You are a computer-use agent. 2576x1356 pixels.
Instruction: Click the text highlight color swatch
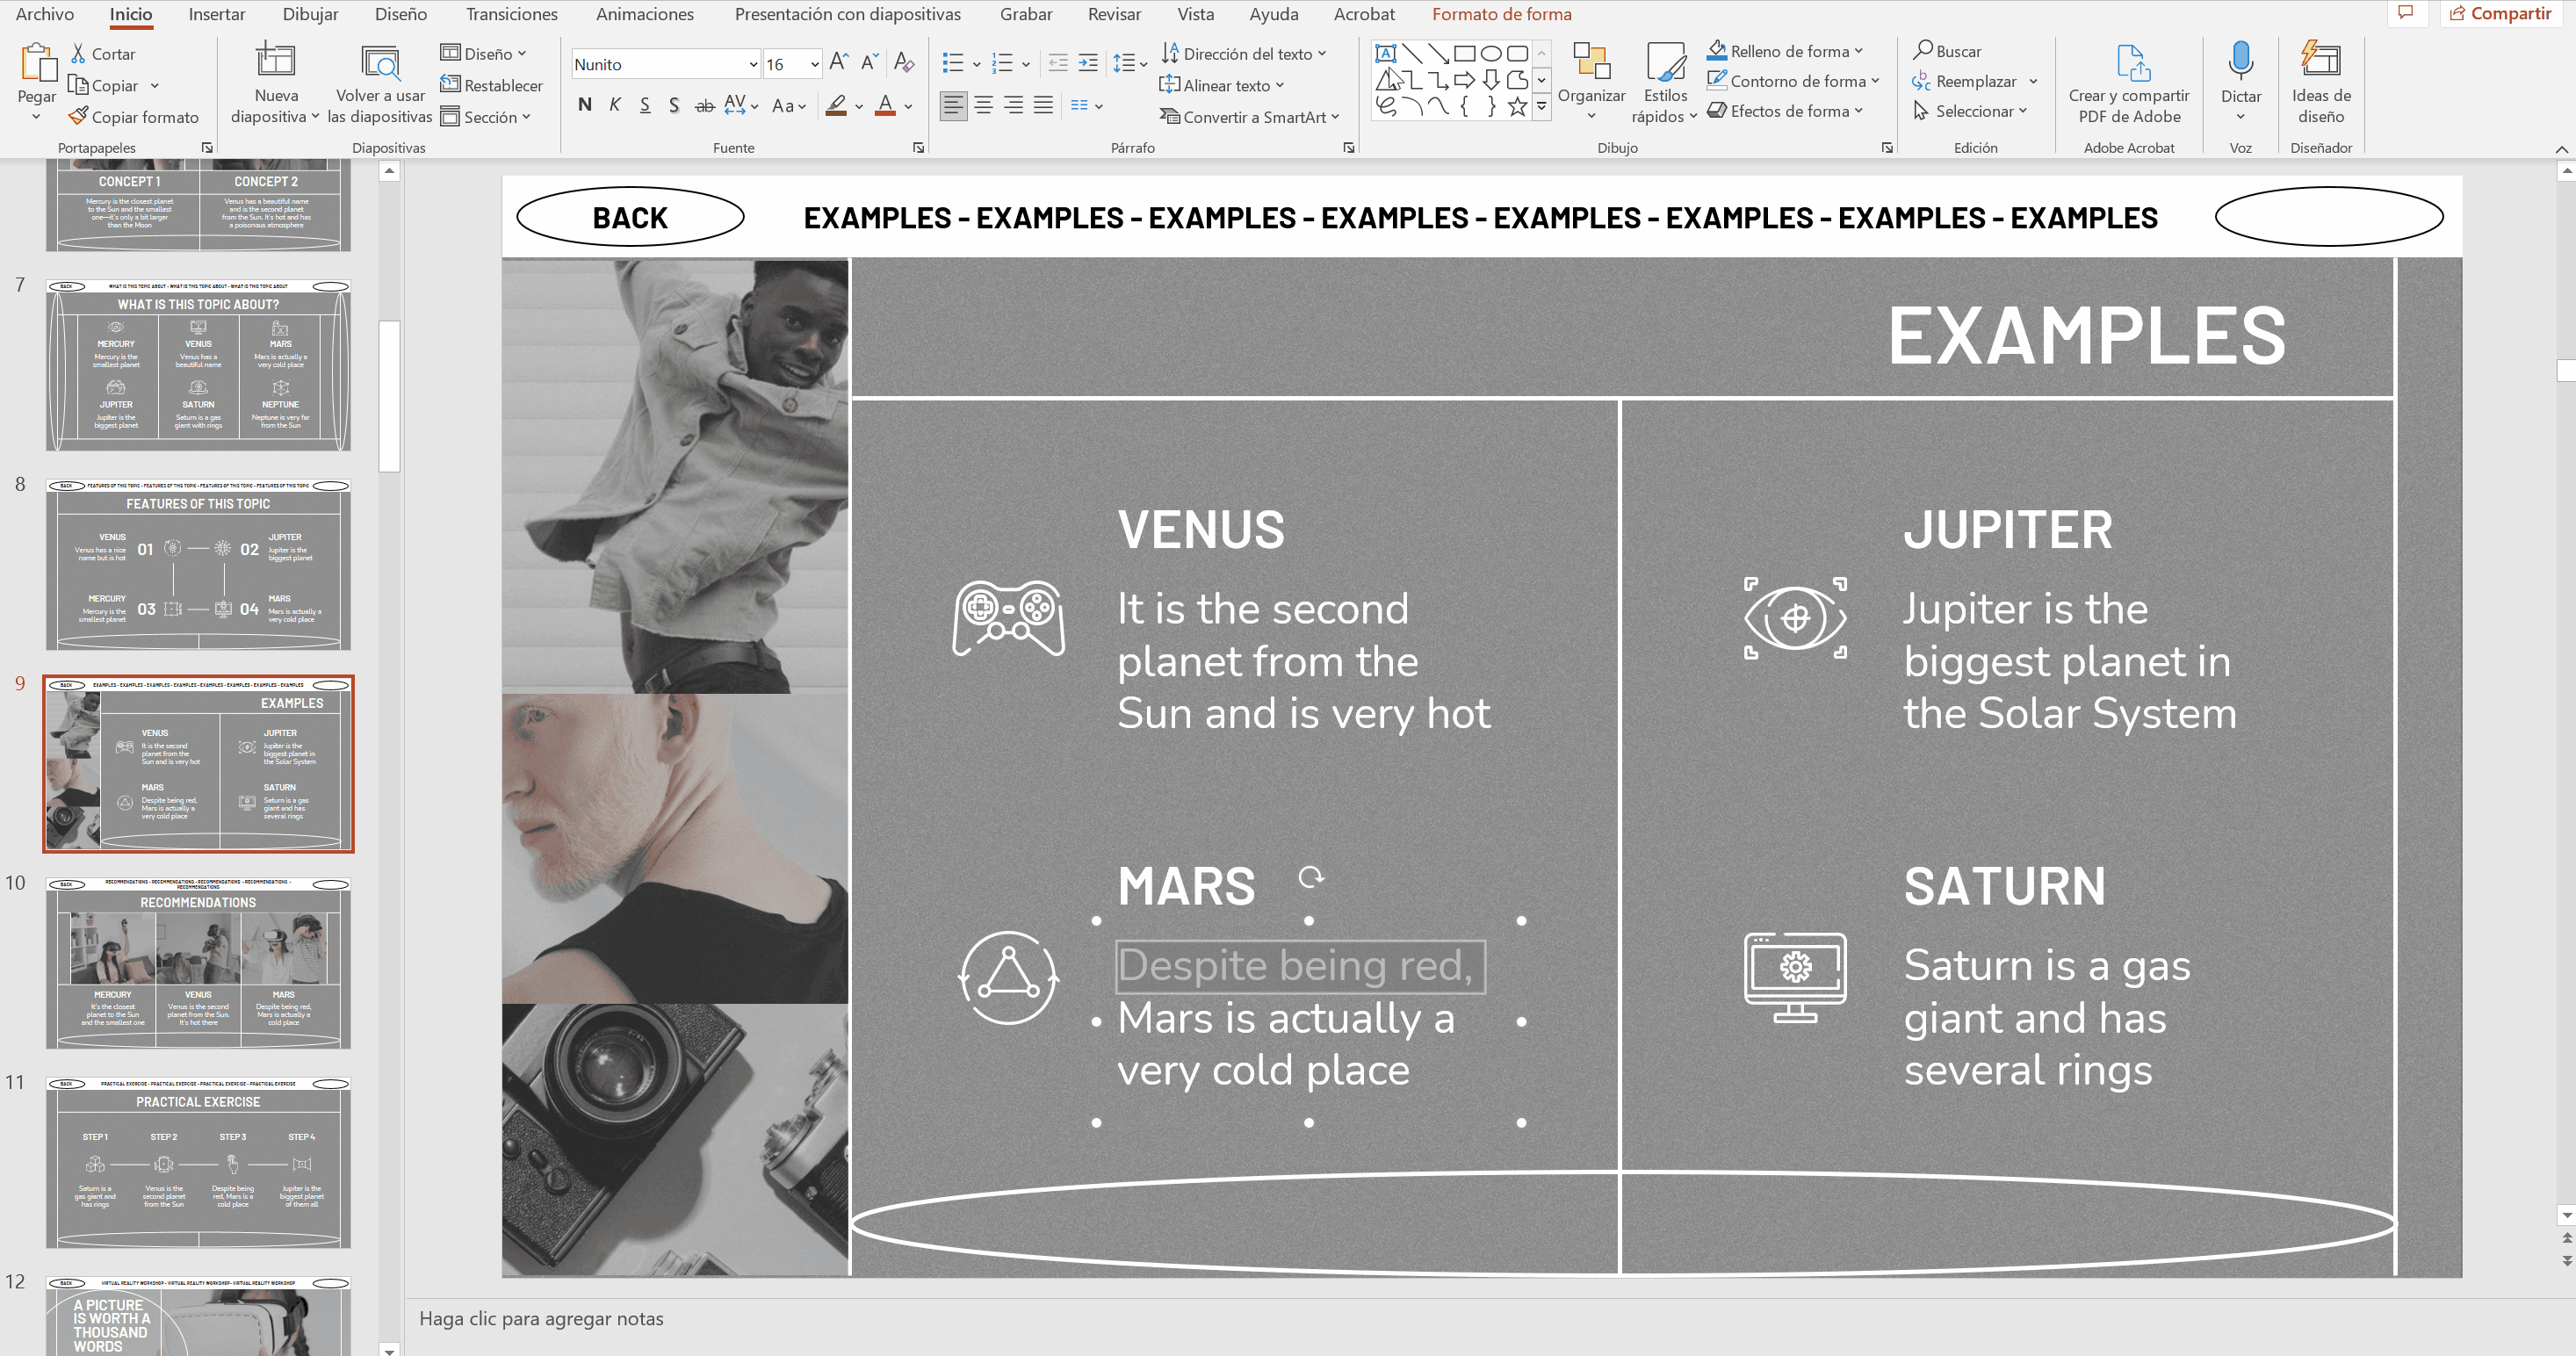836,105
